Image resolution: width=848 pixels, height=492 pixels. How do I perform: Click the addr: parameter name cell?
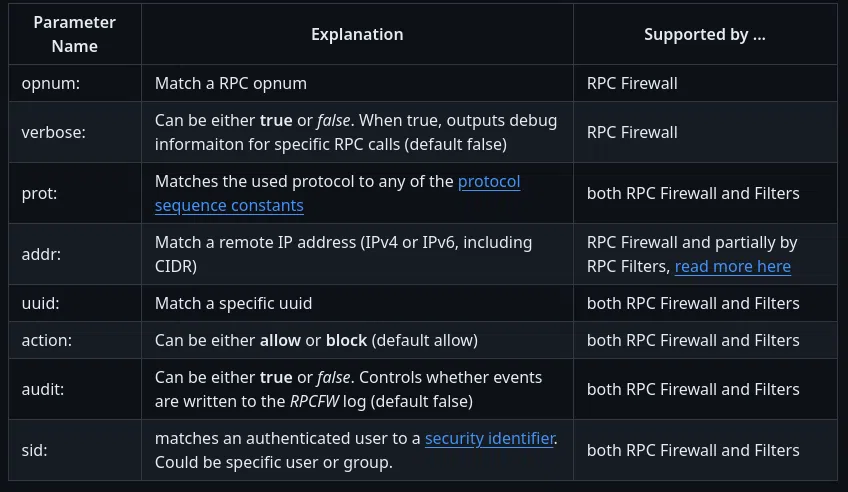click(44, 254)
